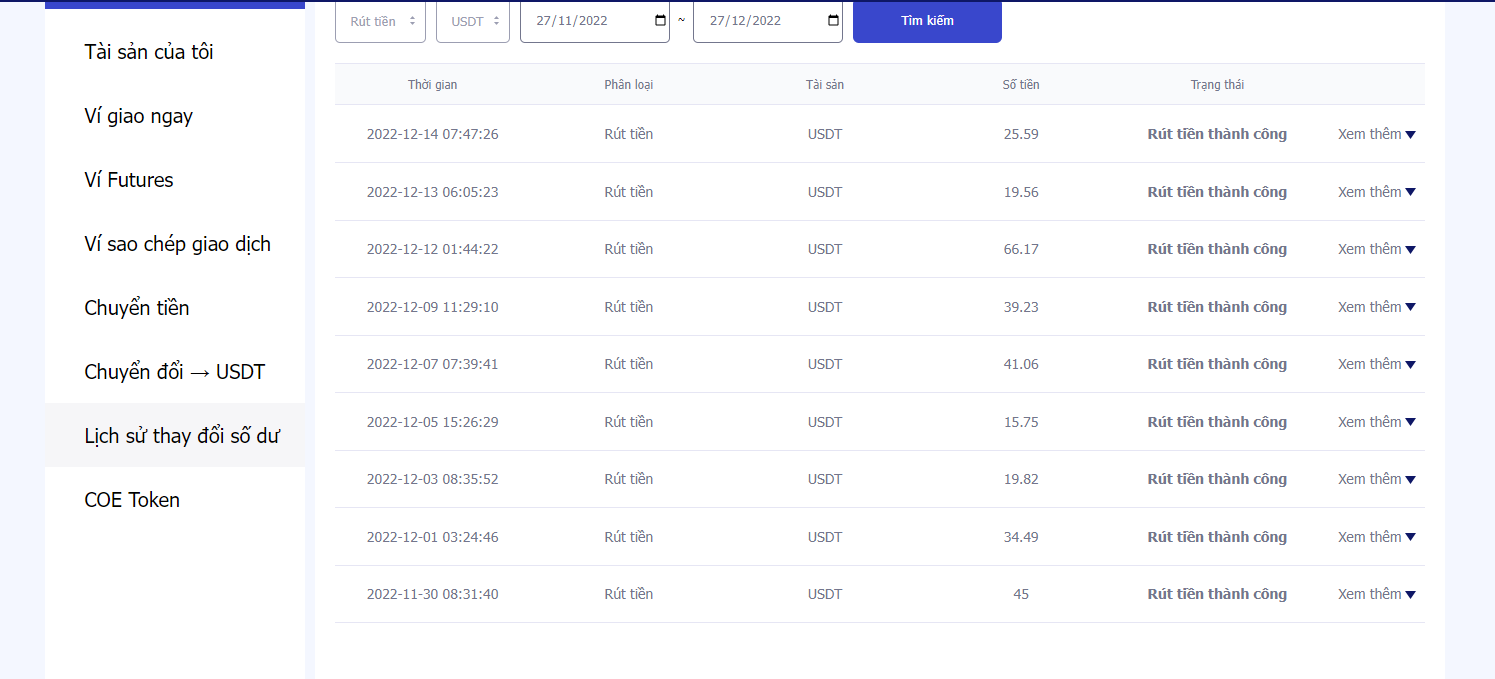Viewport: 1495px width, 679px height.
Task: Click timestamp 2022-12-13 06:05:23
Action: [x=432, y=192]
